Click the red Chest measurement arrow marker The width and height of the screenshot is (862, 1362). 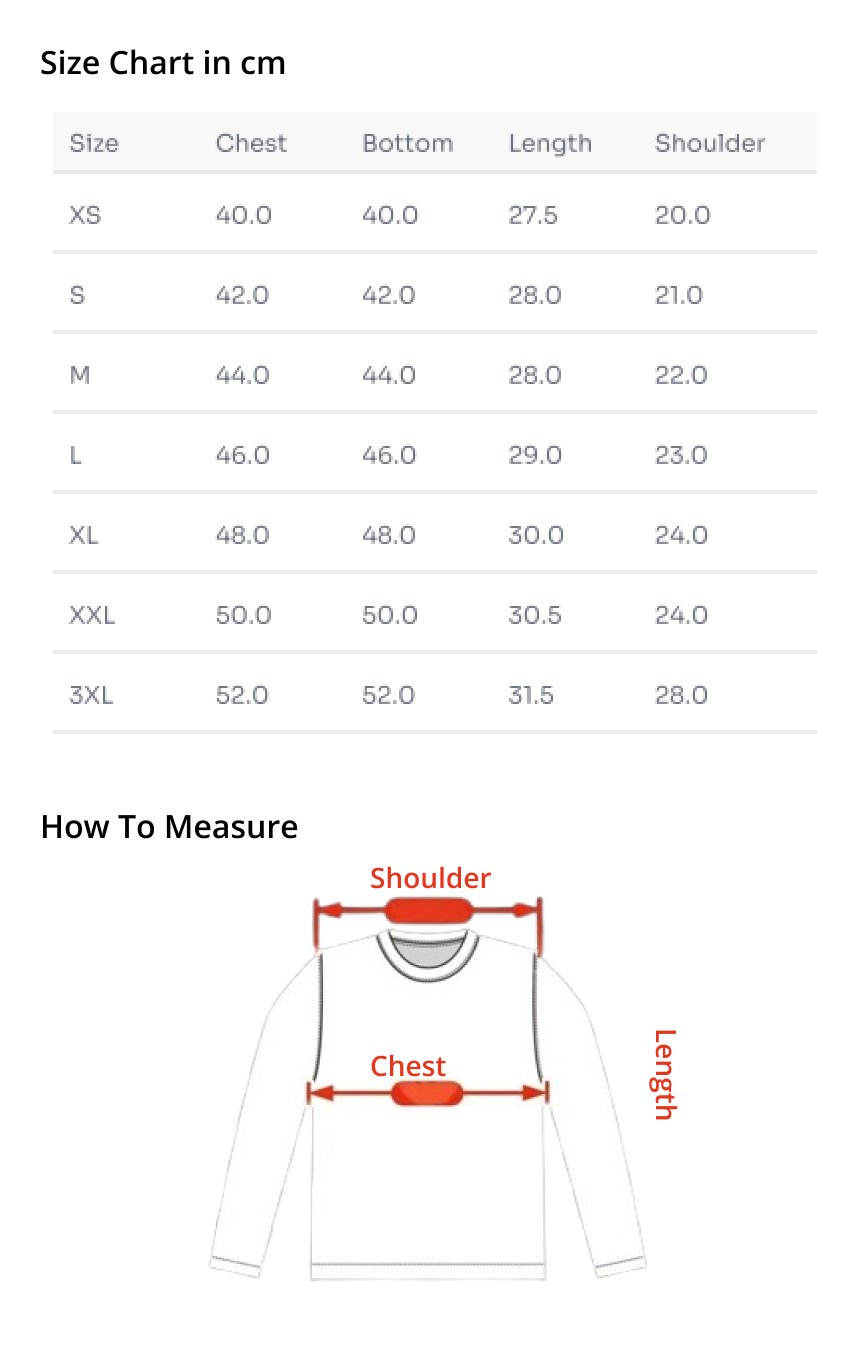coord(427,1093)
